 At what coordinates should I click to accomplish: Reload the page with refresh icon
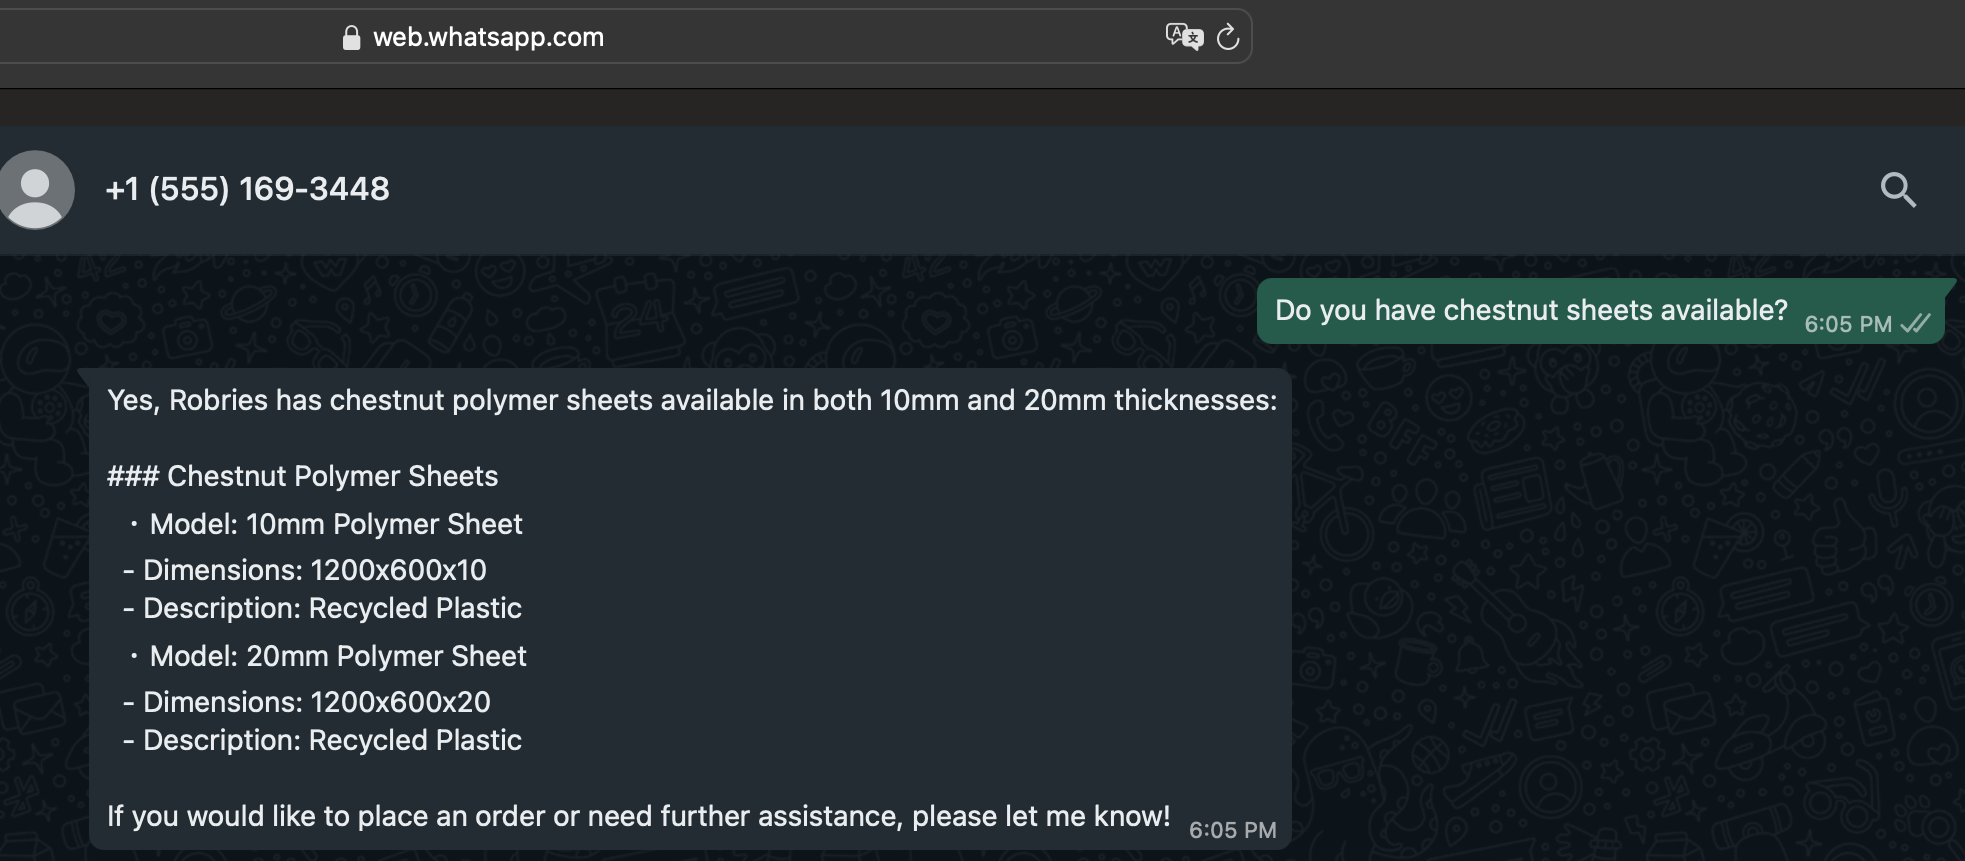tap(1228, 38)
